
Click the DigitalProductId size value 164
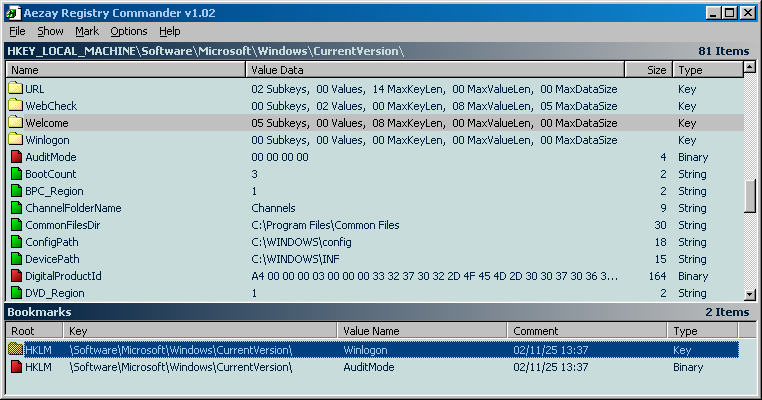tap(657, 276)
